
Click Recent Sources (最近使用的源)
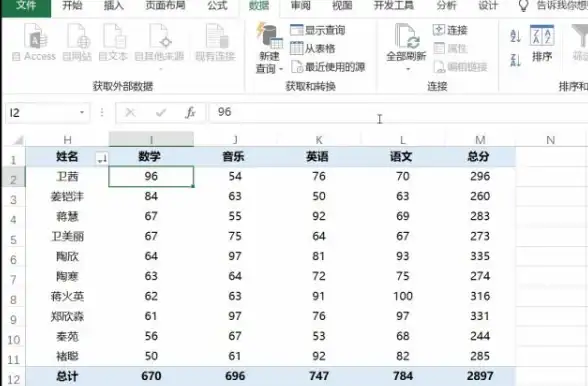point(328,67)
